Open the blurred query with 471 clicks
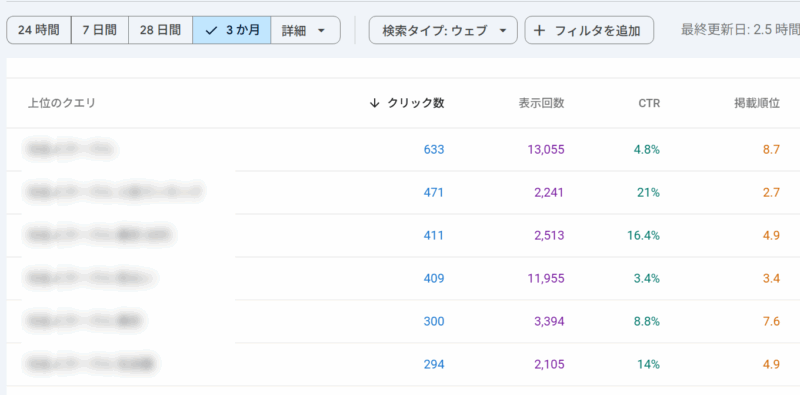Image resolution: width=800 pixels, height=395 pixels. (114, 192)
